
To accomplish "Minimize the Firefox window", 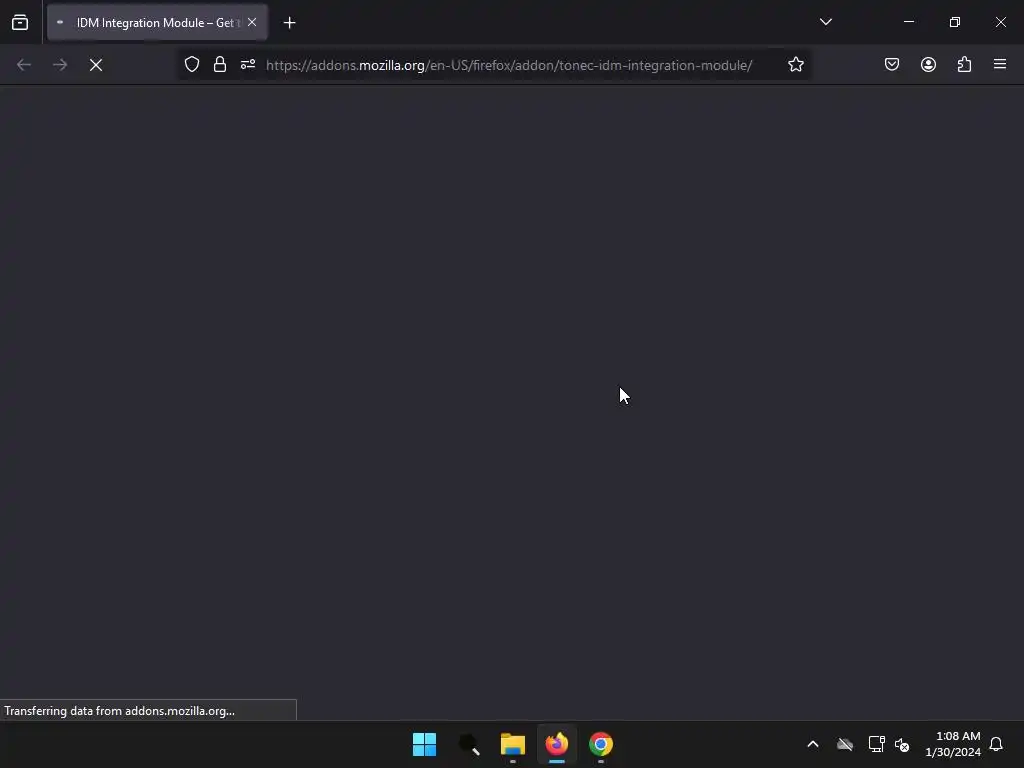I will click(909, 22).
